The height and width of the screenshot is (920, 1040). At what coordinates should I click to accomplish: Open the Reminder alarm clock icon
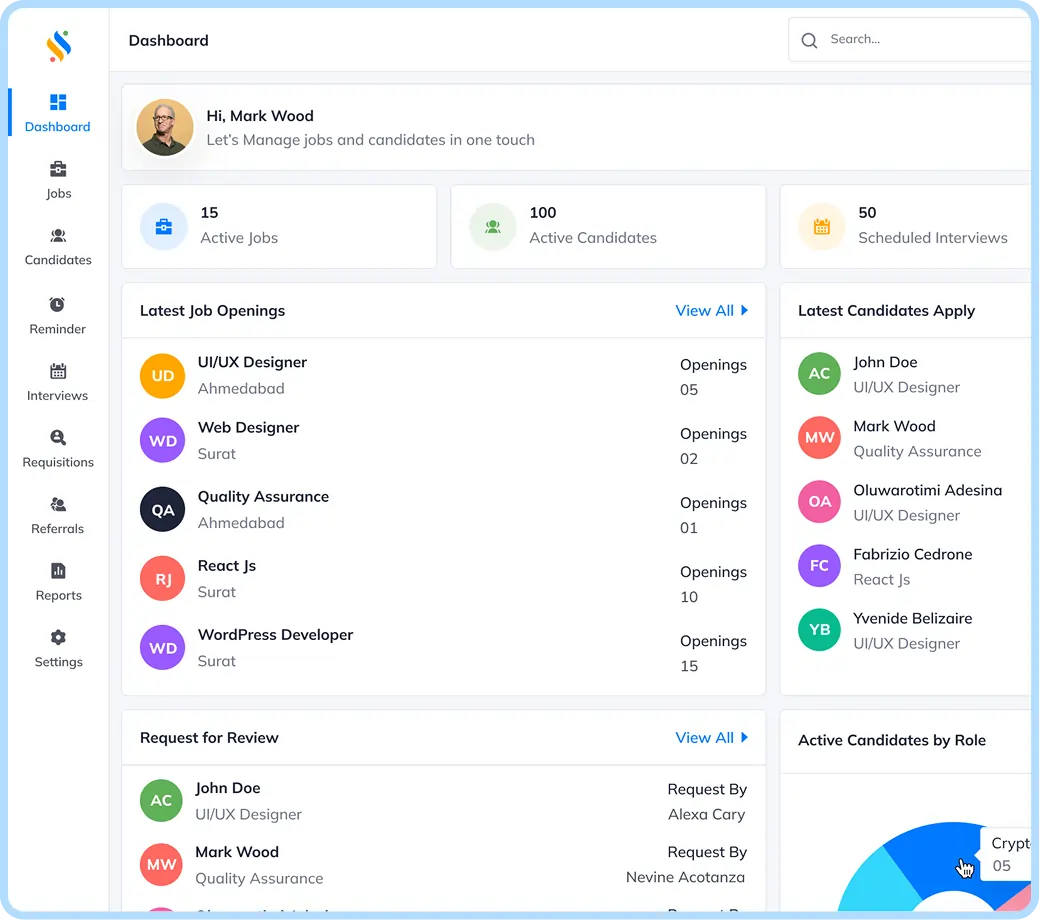(58, 304)
